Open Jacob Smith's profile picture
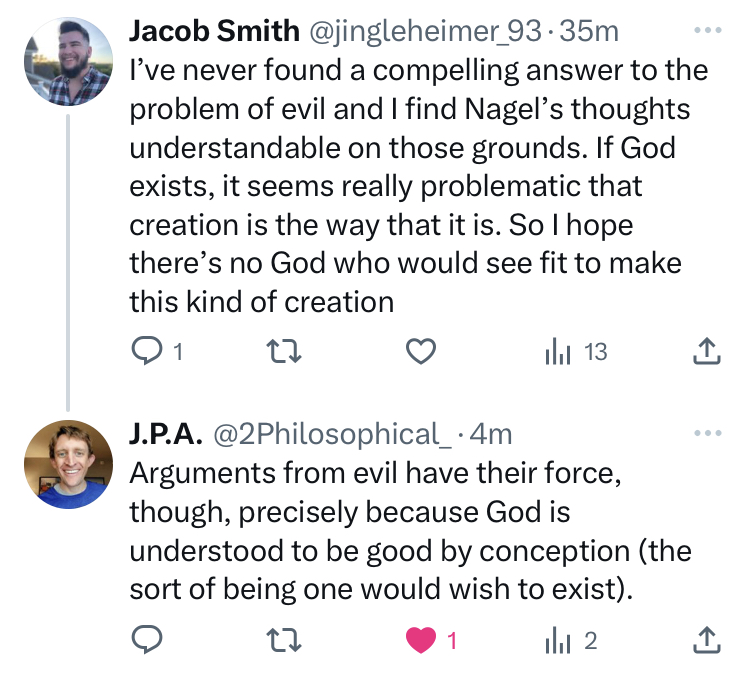Image resolution: width=750 pixels, height=682 pixels. point(67,59)
